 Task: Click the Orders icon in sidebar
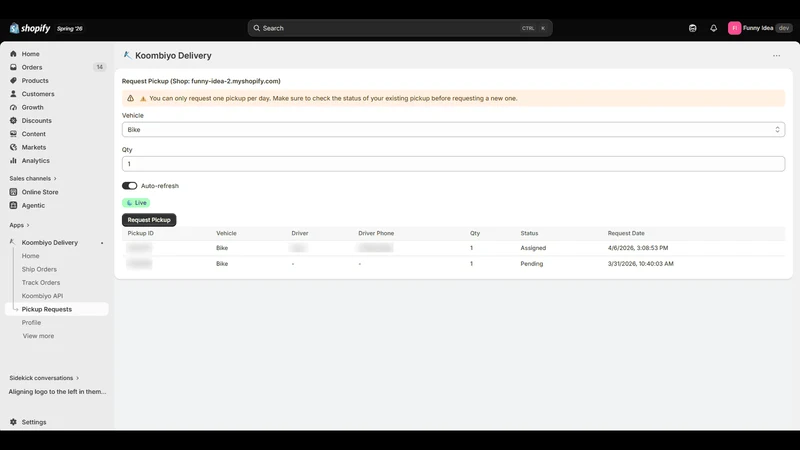click(13, 67)
